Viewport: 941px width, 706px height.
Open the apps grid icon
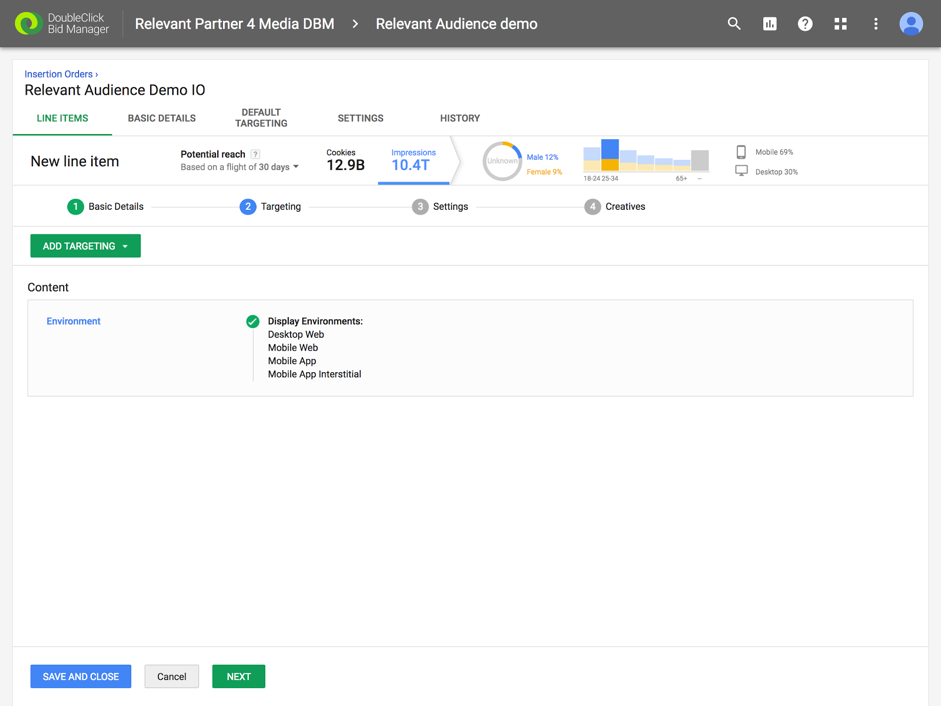840,23
